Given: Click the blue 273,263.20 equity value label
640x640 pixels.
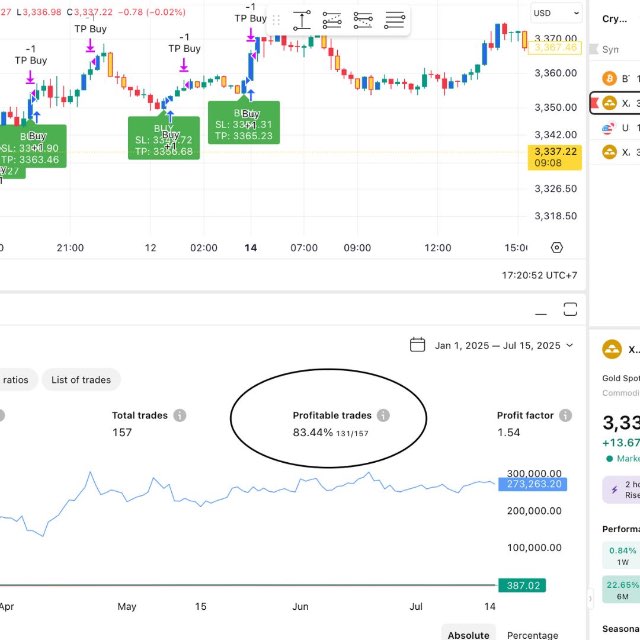Looking at the screenshot, I should 533,484.
